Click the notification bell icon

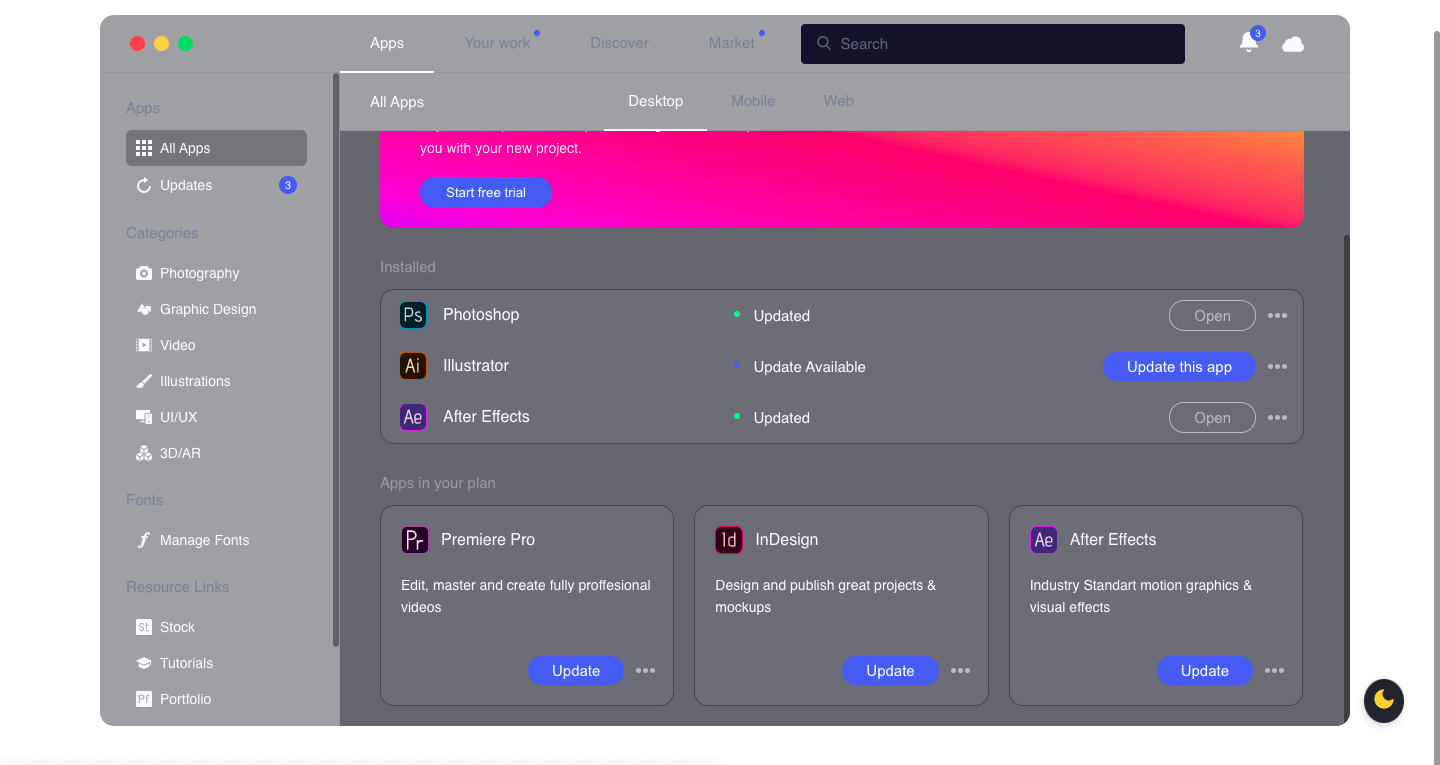1248,43
